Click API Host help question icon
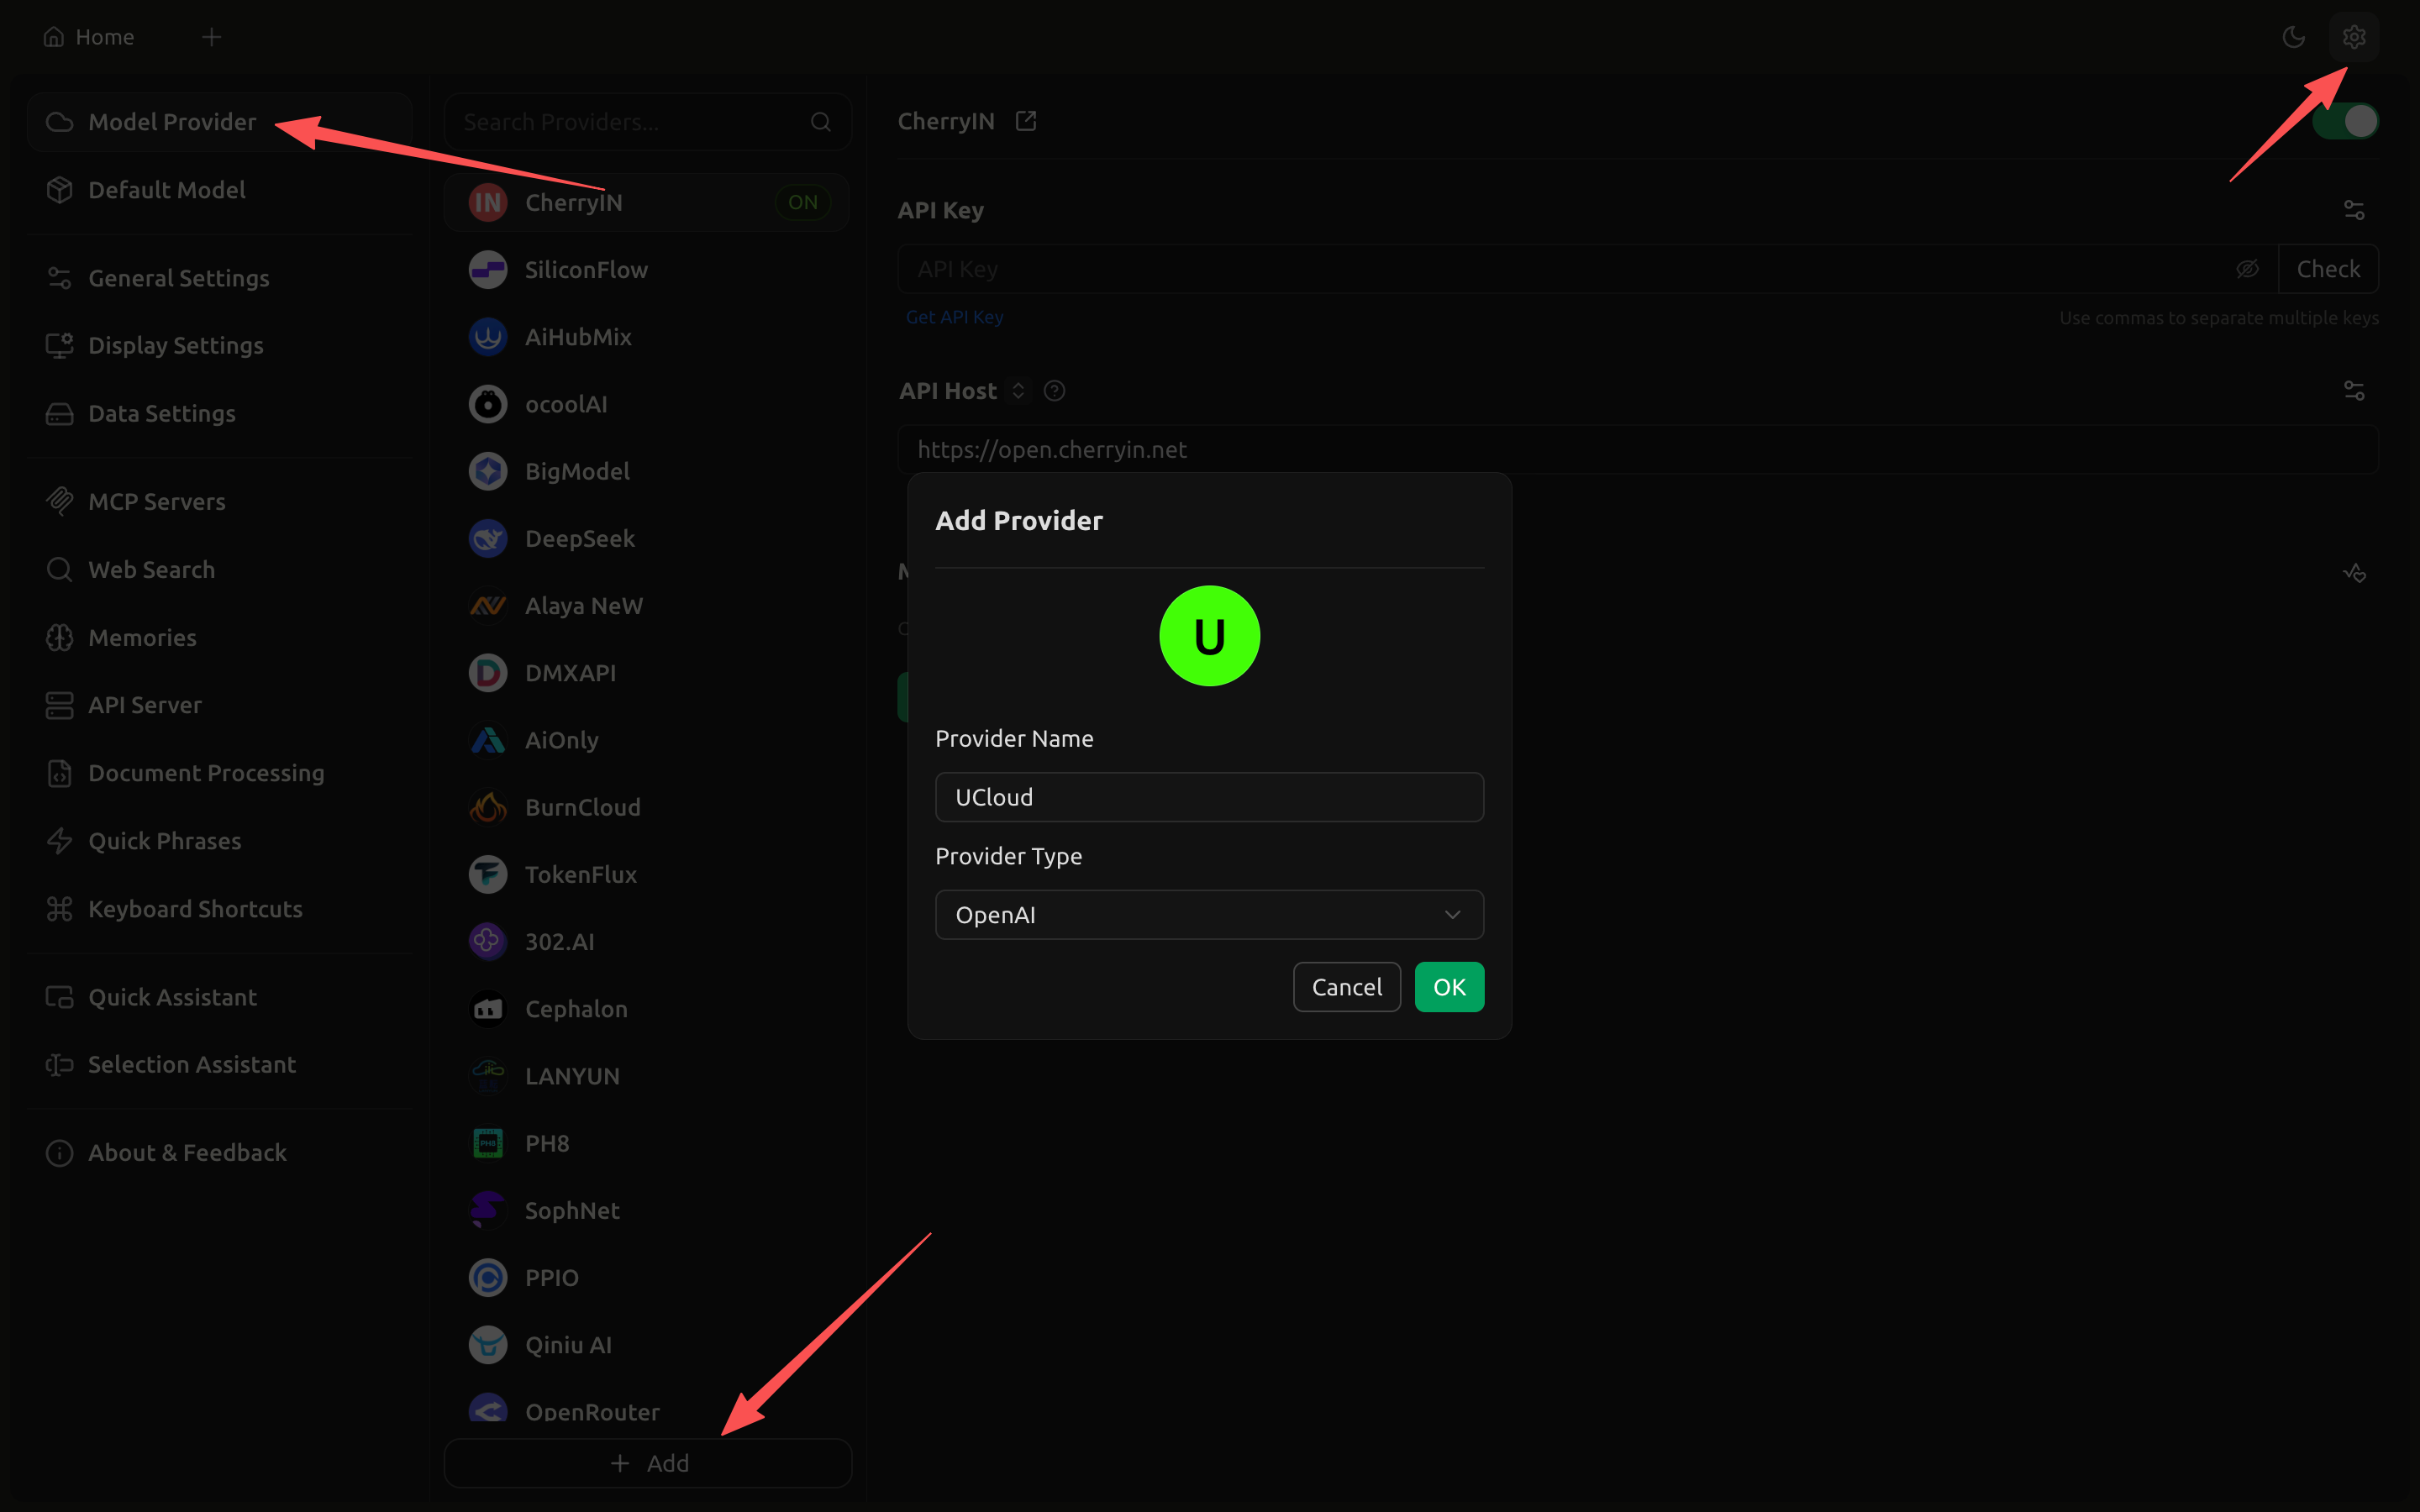2420x1512 pixels. [1054, 391]
